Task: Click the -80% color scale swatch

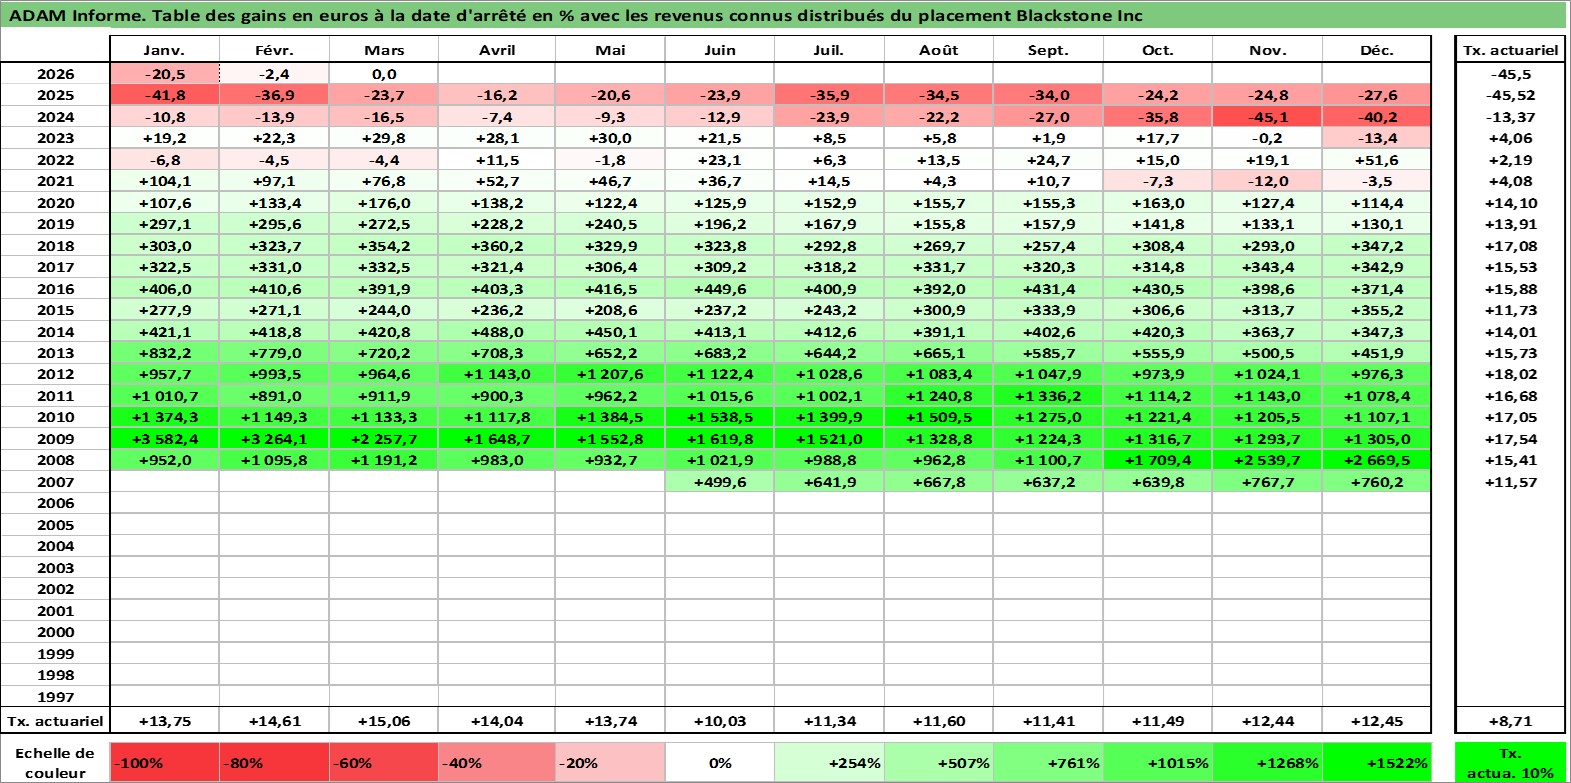Action: tap(274, 763)
